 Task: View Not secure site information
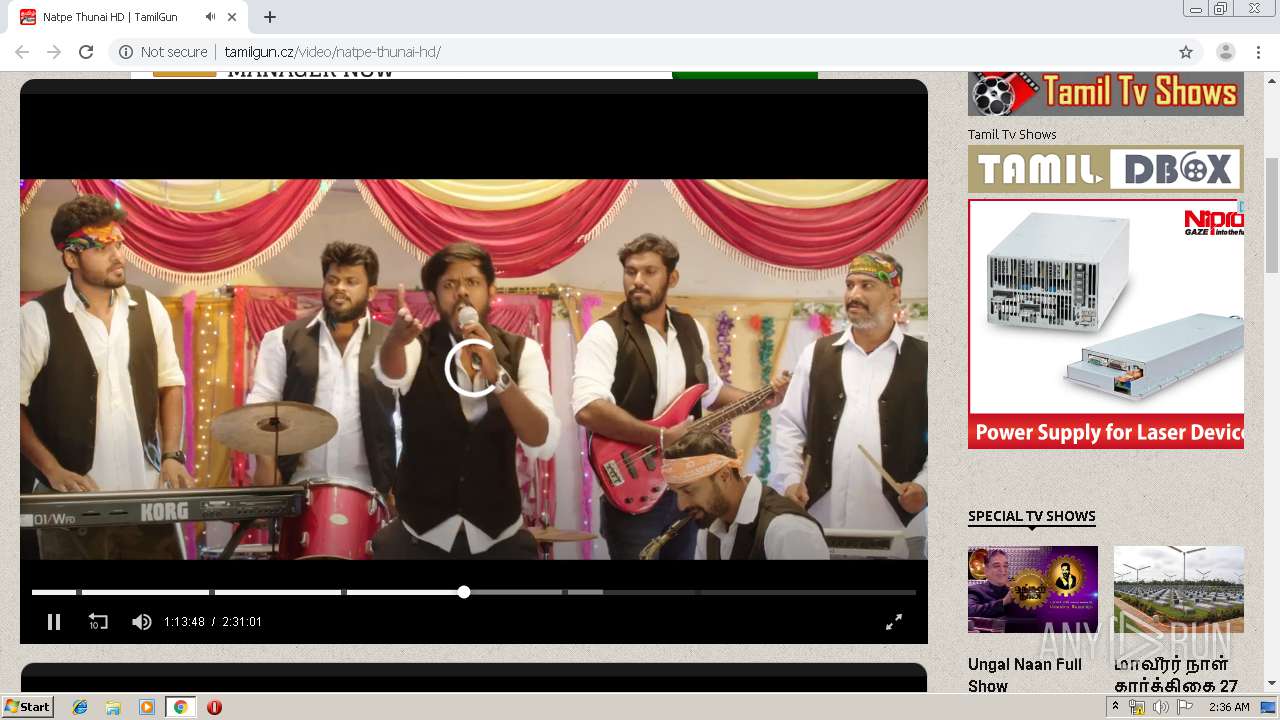point(163,52)
